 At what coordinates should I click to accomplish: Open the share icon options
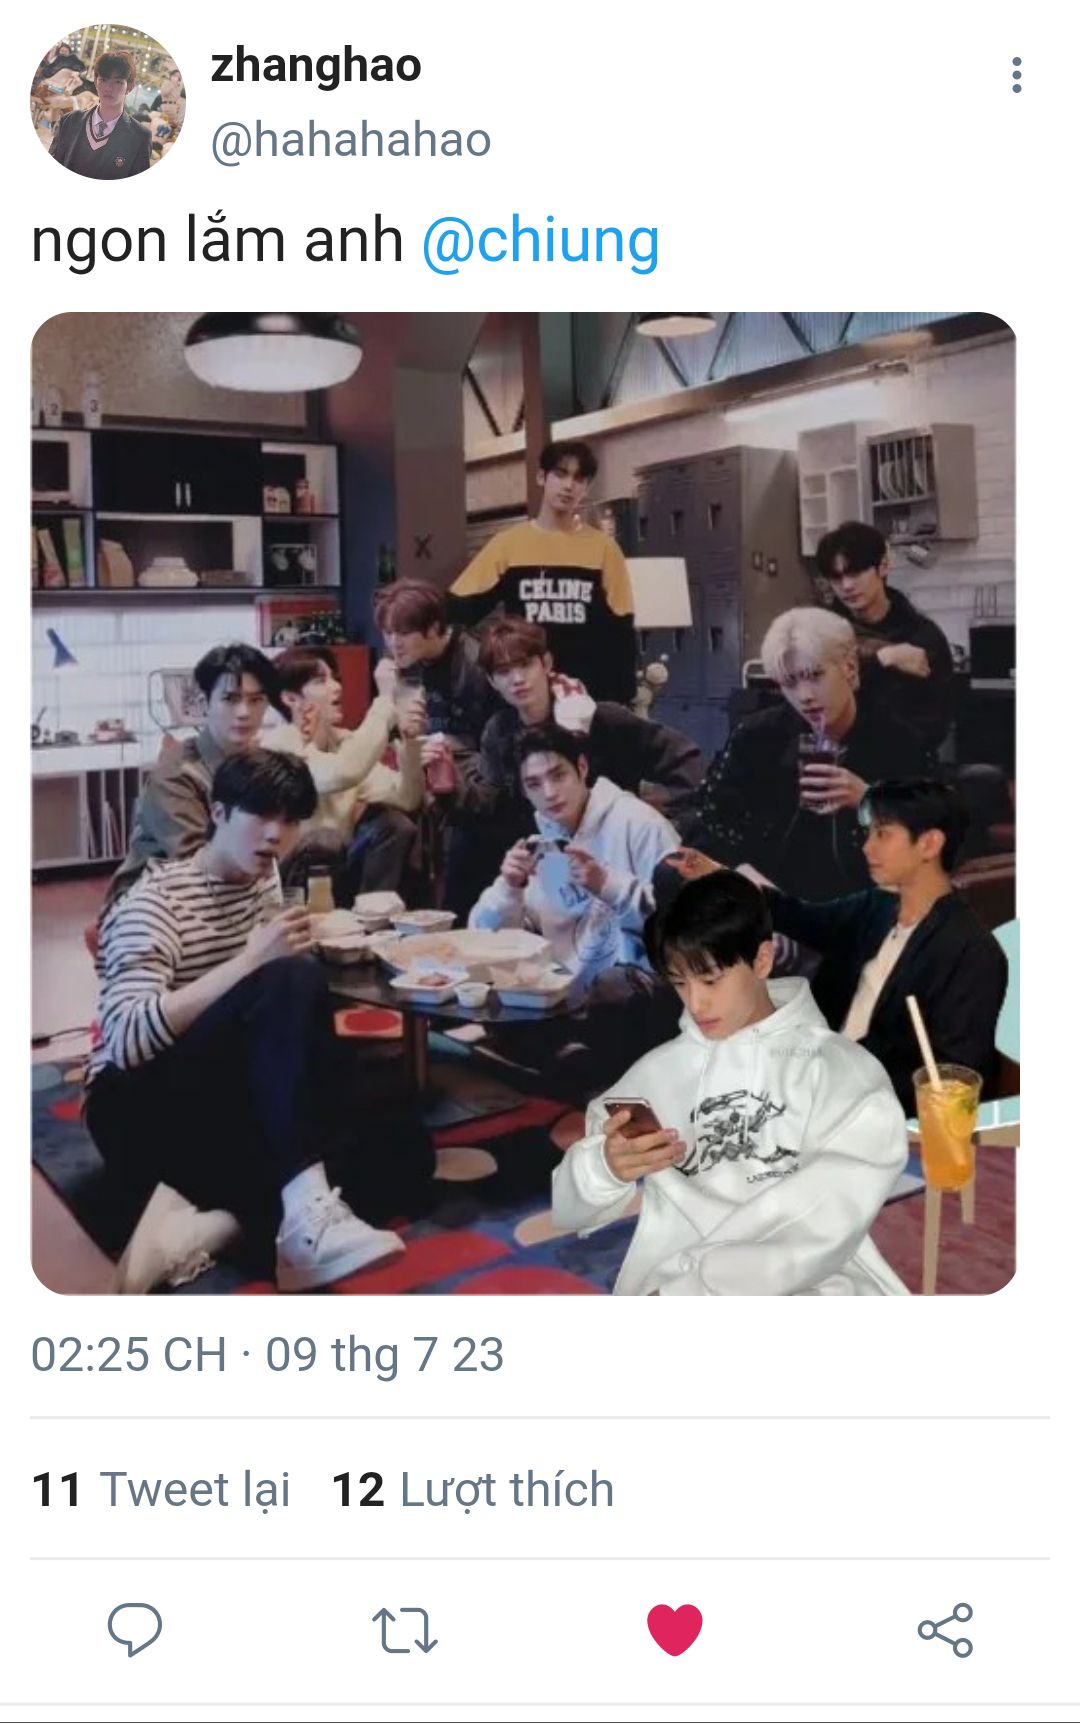pyautogui.click(x=945, y=1630)
